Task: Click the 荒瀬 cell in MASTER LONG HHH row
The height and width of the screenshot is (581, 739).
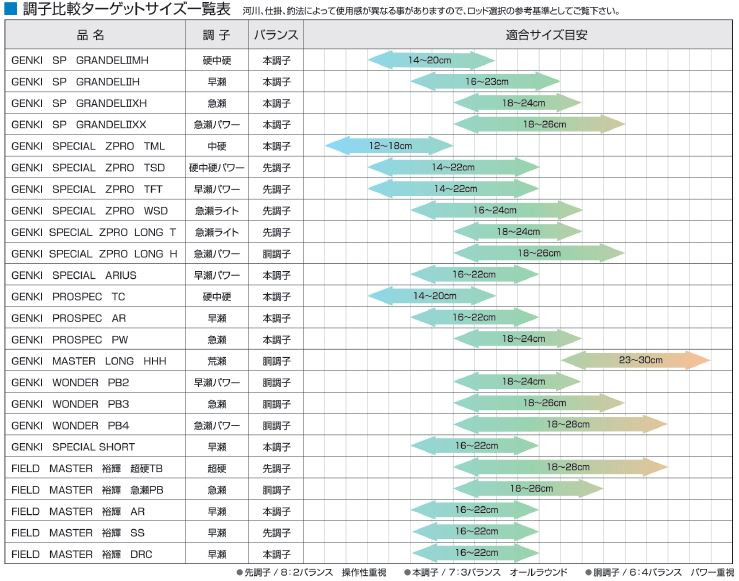Action: [x=217, y=361]
